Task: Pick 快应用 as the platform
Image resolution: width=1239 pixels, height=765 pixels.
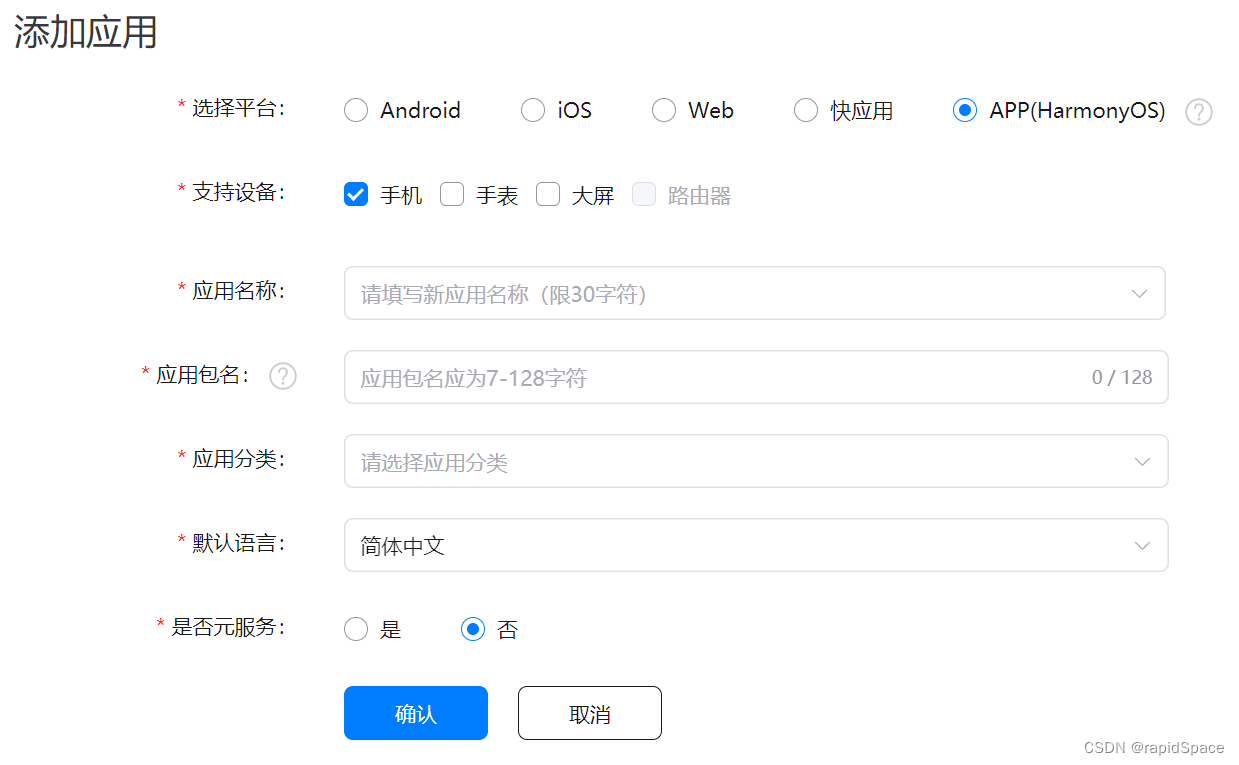Action: pyautogui.click(x=806, y=110)
